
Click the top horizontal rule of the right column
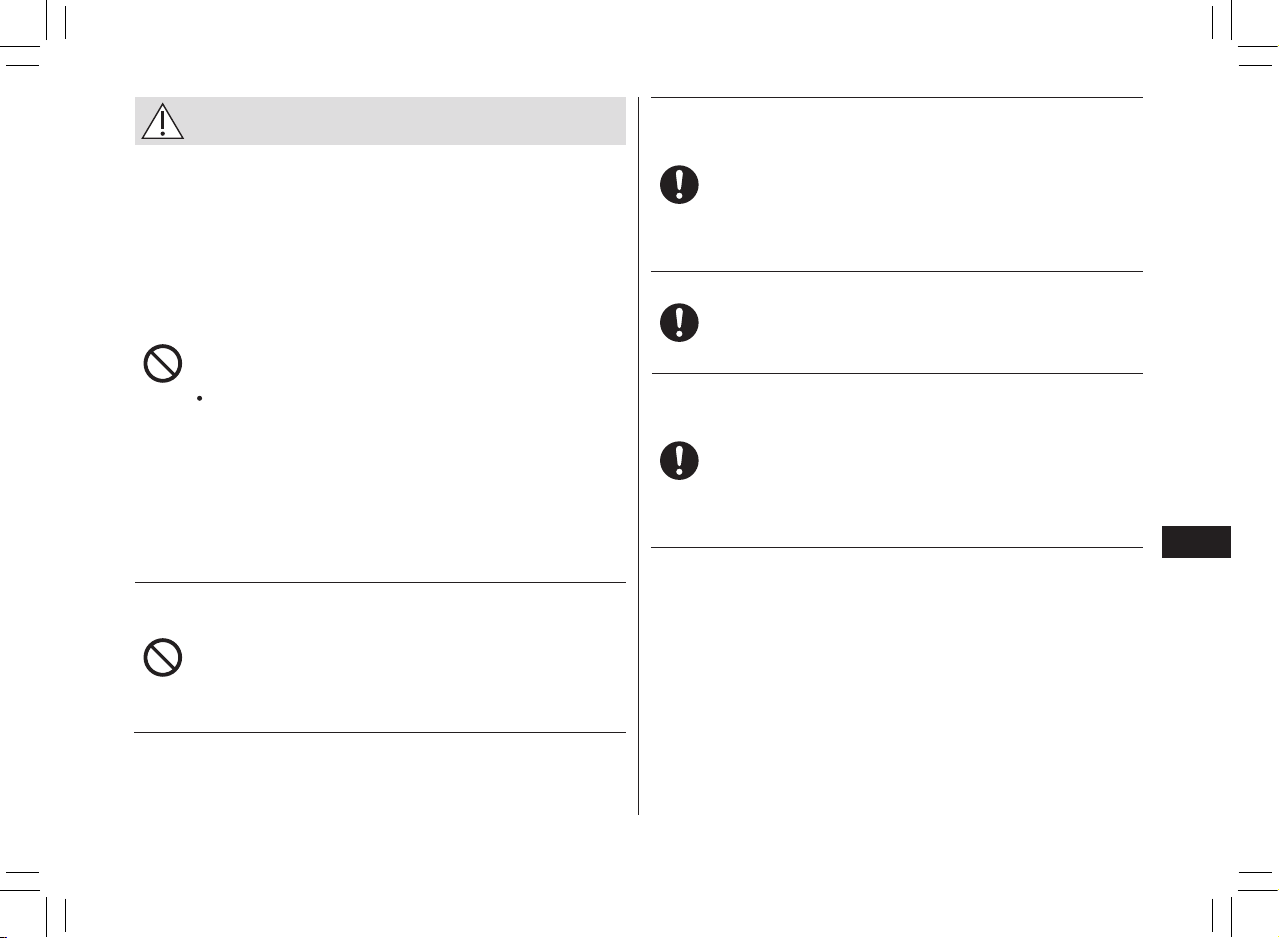(897, 97)
